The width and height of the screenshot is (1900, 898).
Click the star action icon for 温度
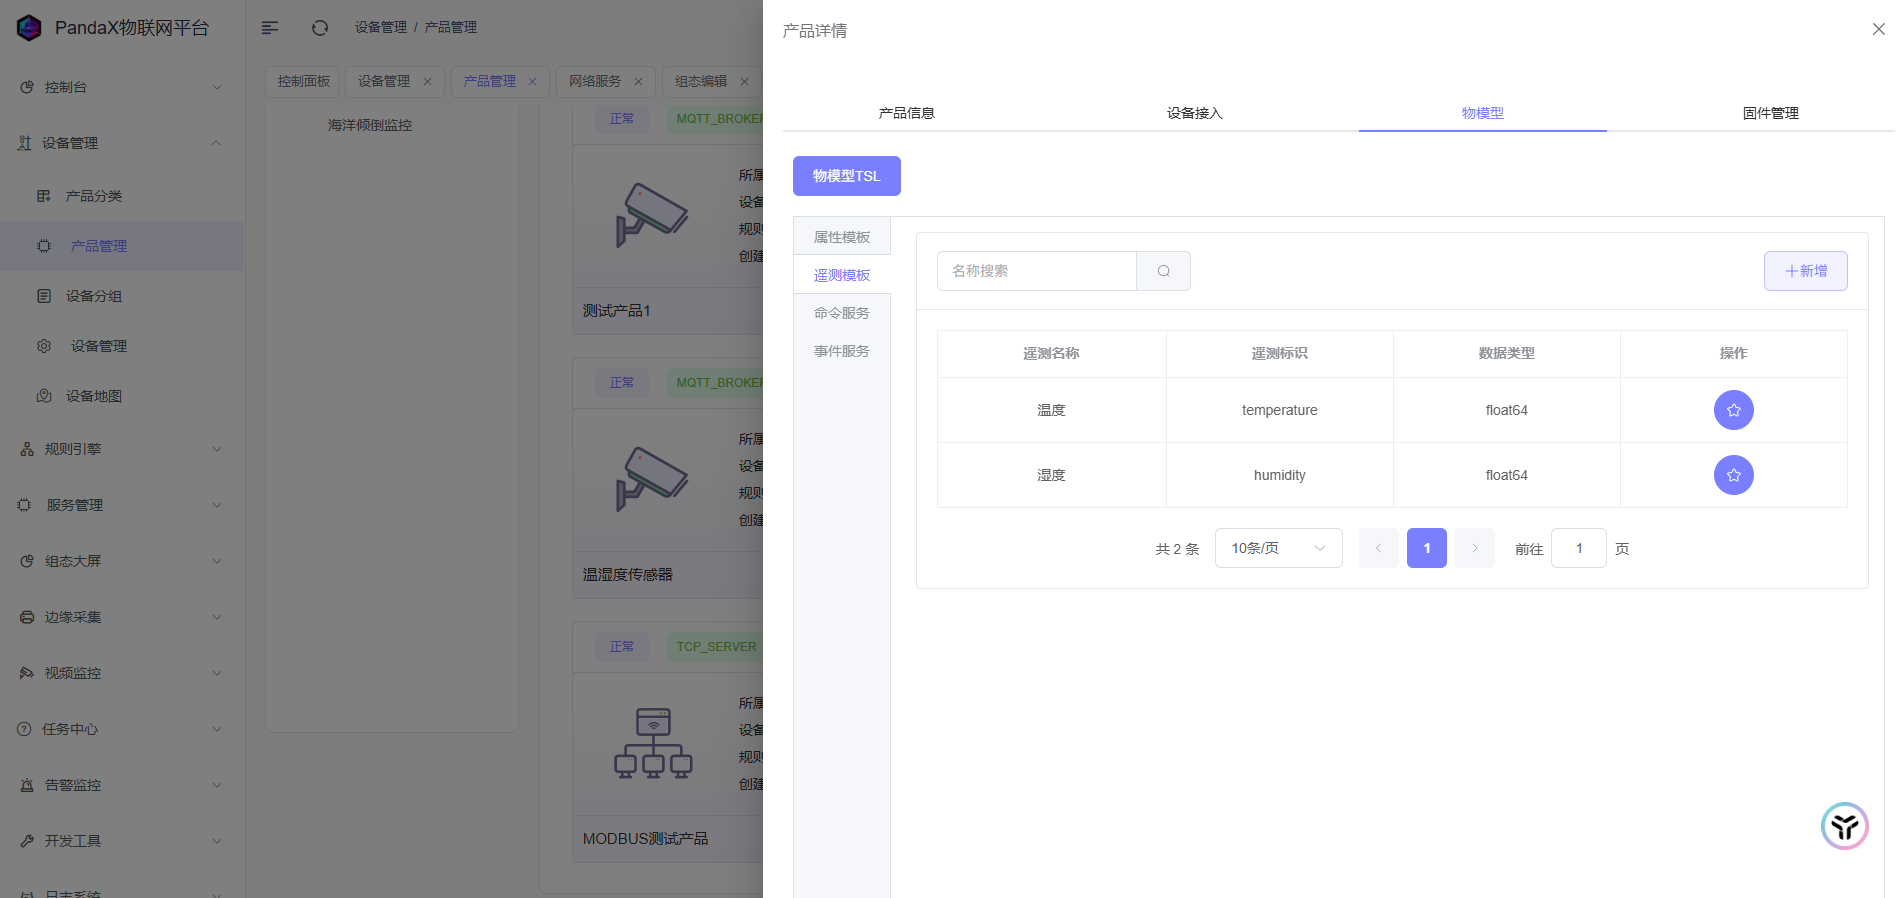point(1733,410)
